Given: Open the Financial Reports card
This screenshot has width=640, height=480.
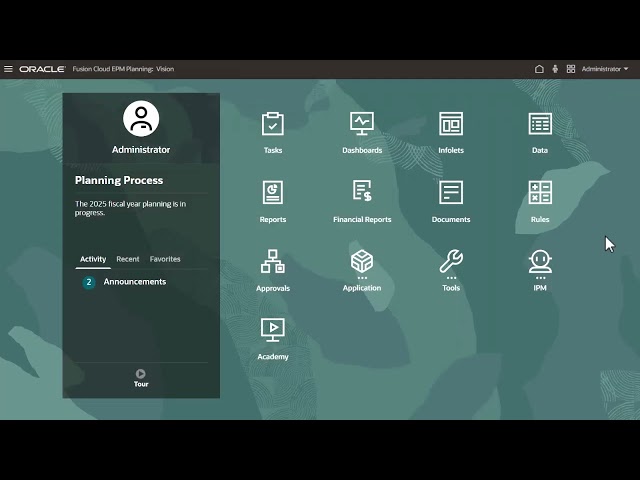Looking at the screenshot, I should [362, 202].
